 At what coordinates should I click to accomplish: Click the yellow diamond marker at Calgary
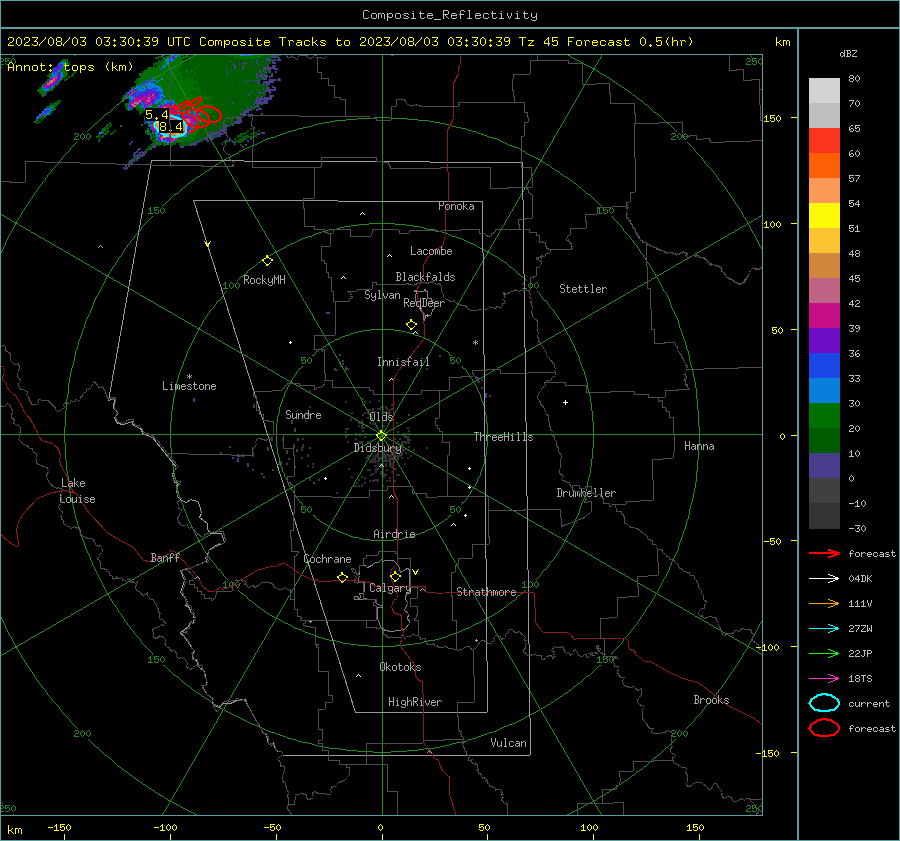[395, 576]
